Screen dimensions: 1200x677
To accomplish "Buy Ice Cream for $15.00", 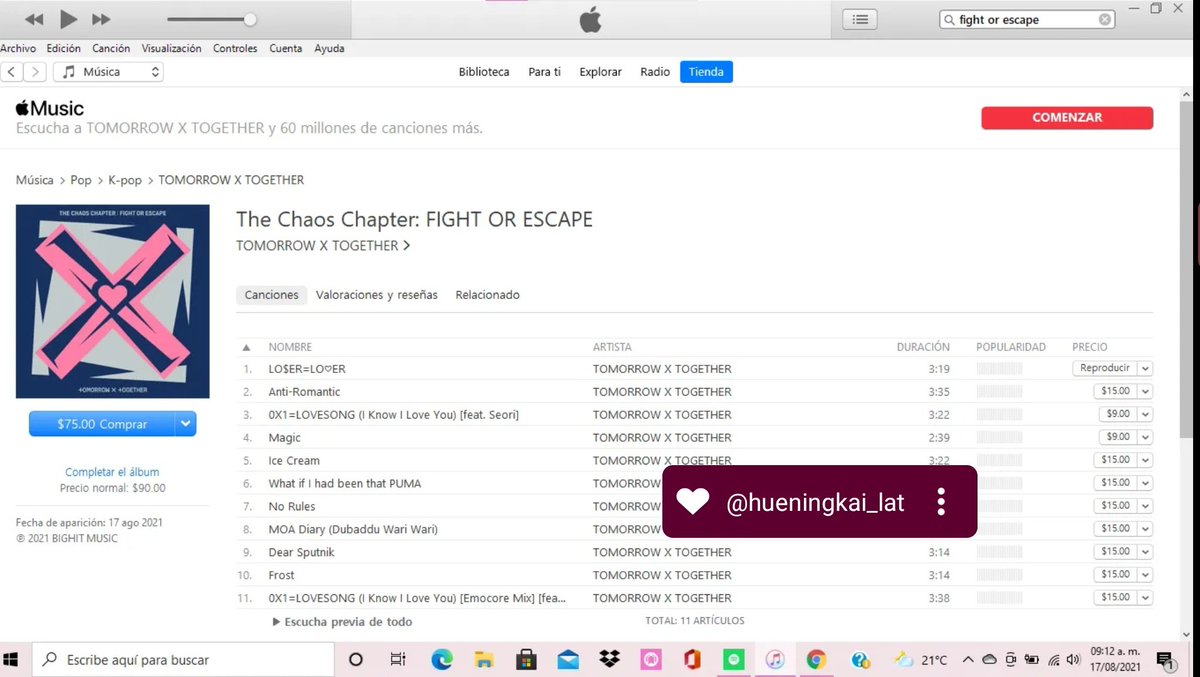I will [x=1115, y=460].
